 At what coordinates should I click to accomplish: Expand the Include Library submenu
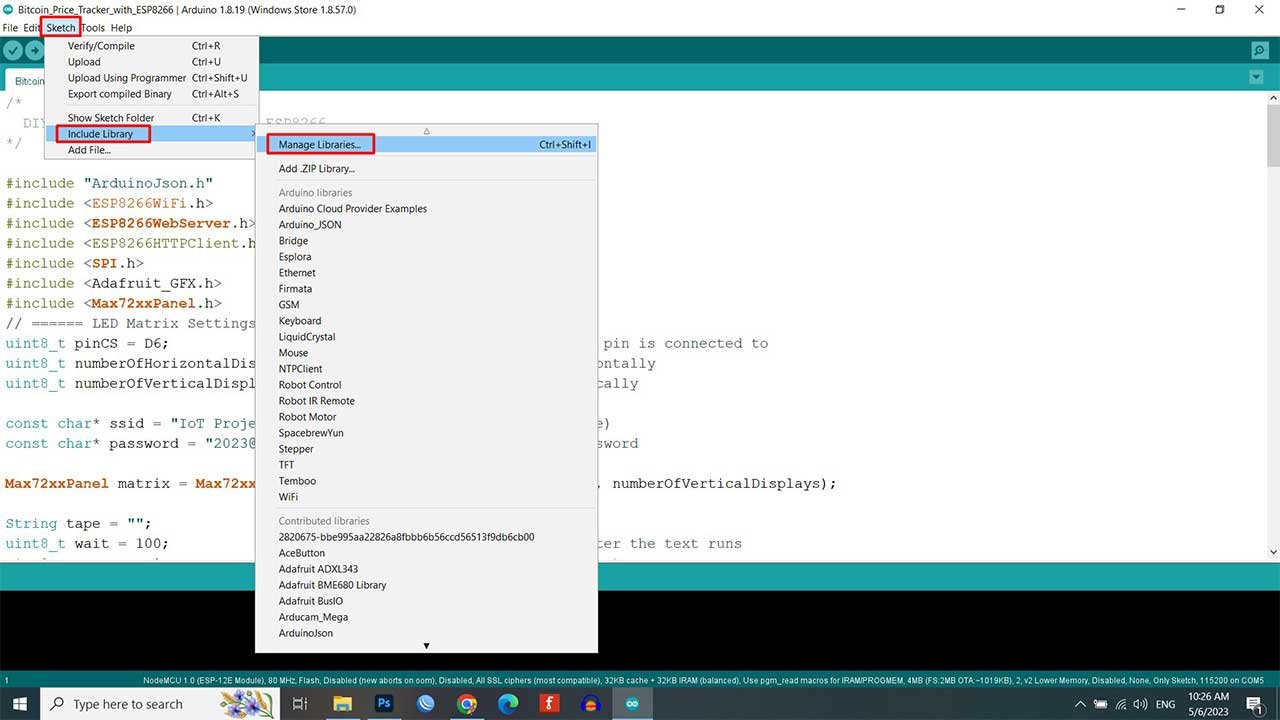tap(151, 134)
